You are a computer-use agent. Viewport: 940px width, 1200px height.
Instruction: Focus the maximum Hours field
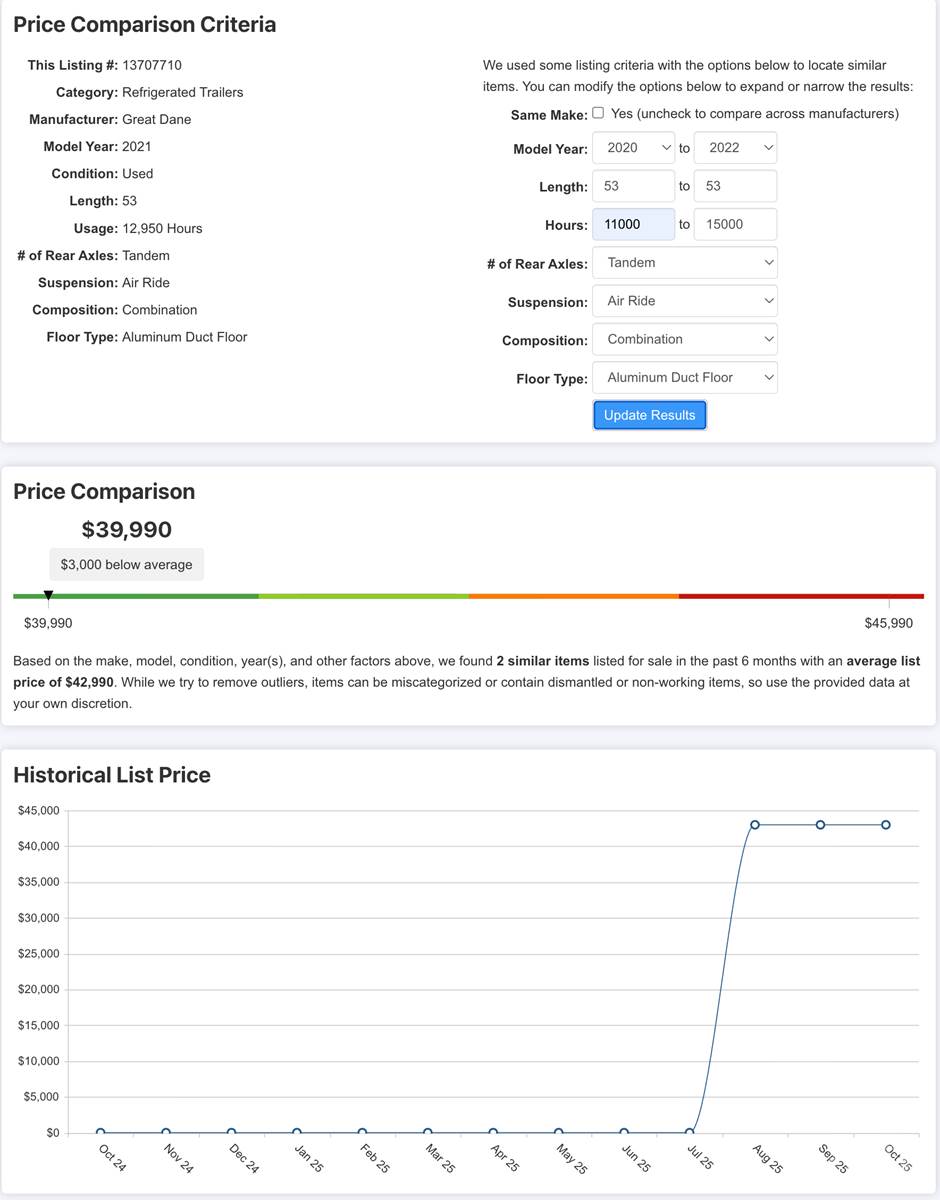735,224
